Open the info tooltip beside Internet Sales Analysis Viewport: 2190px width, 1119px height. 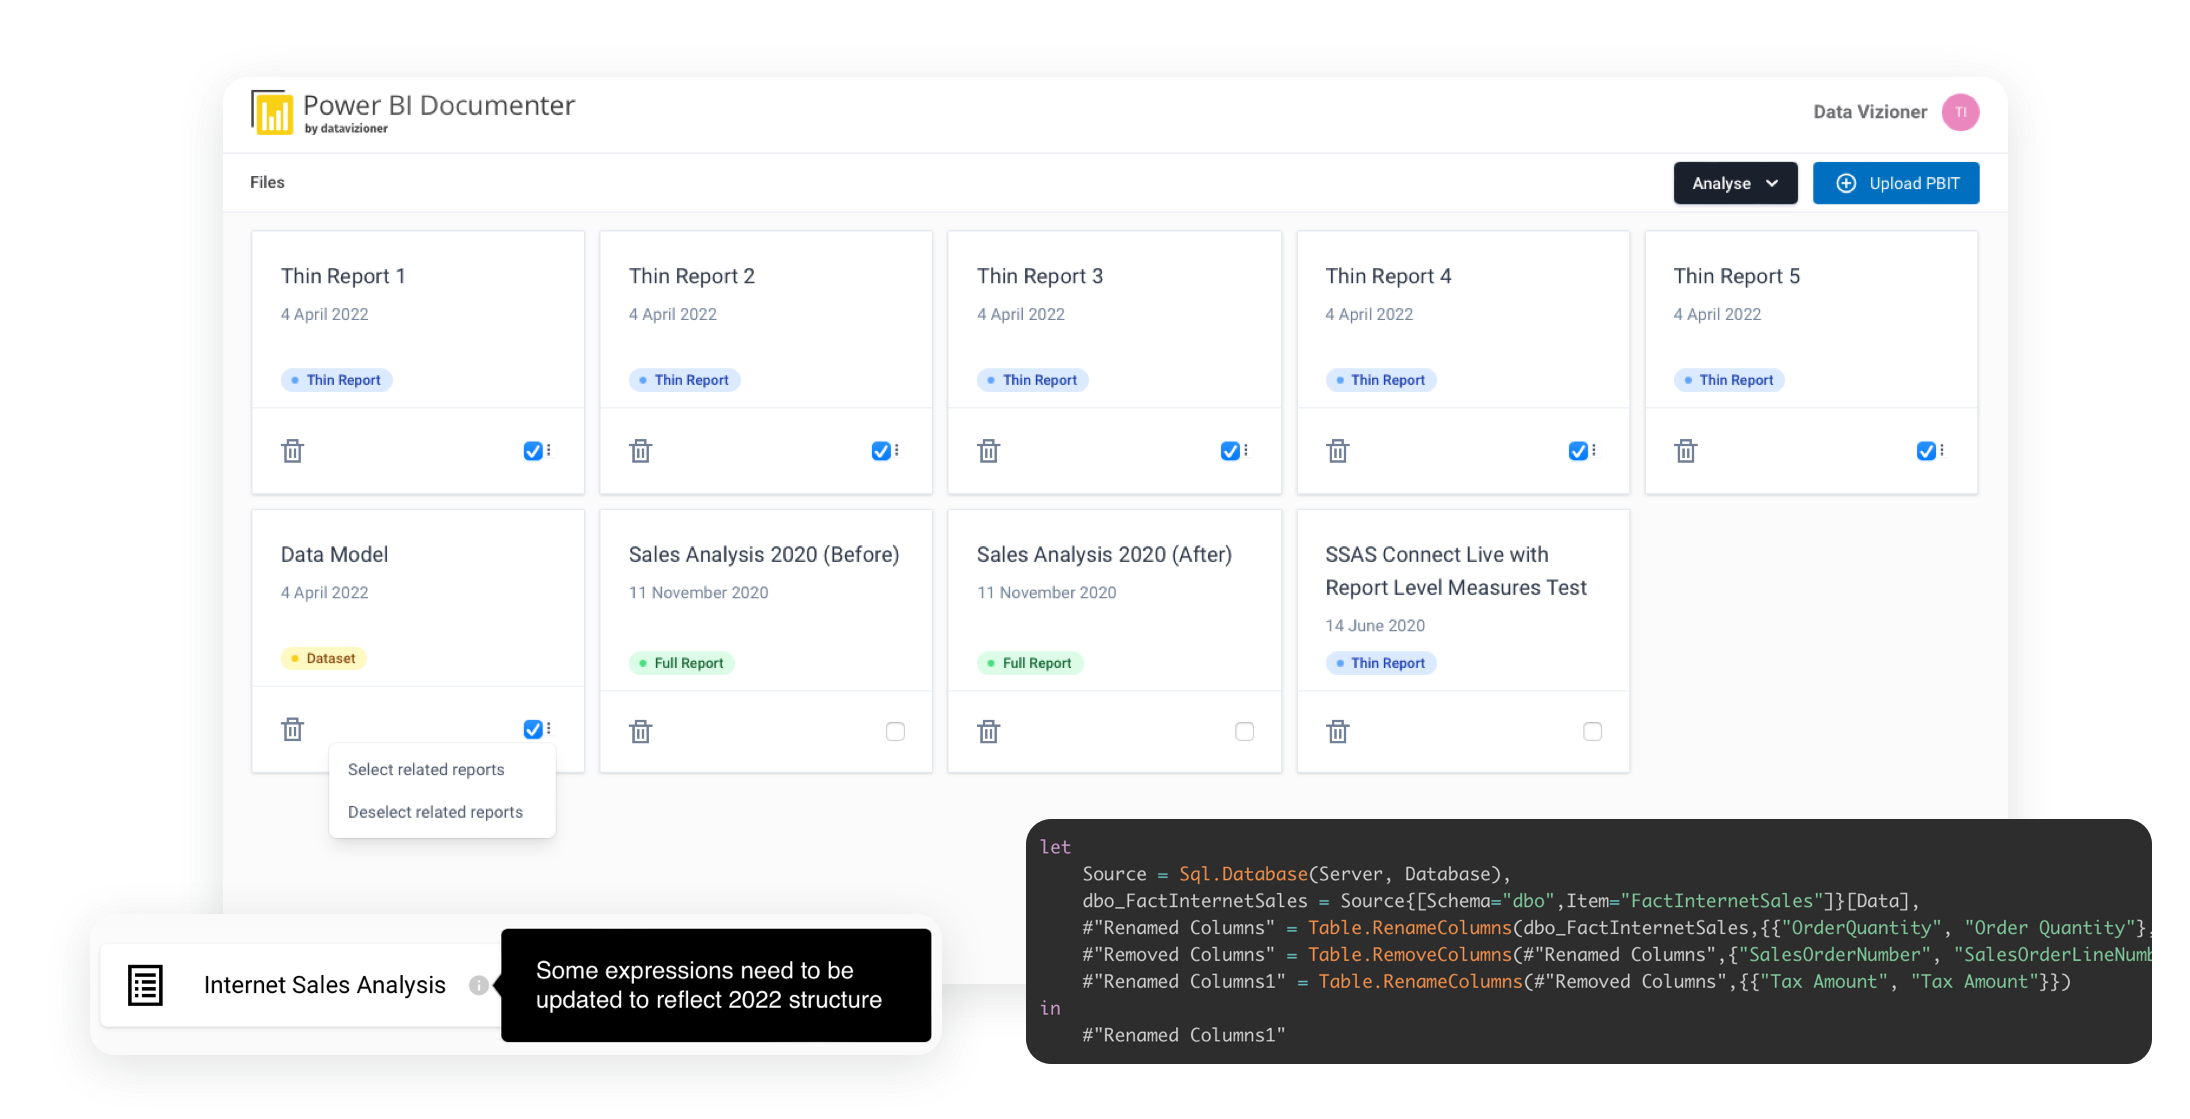(x=480, y=985)
